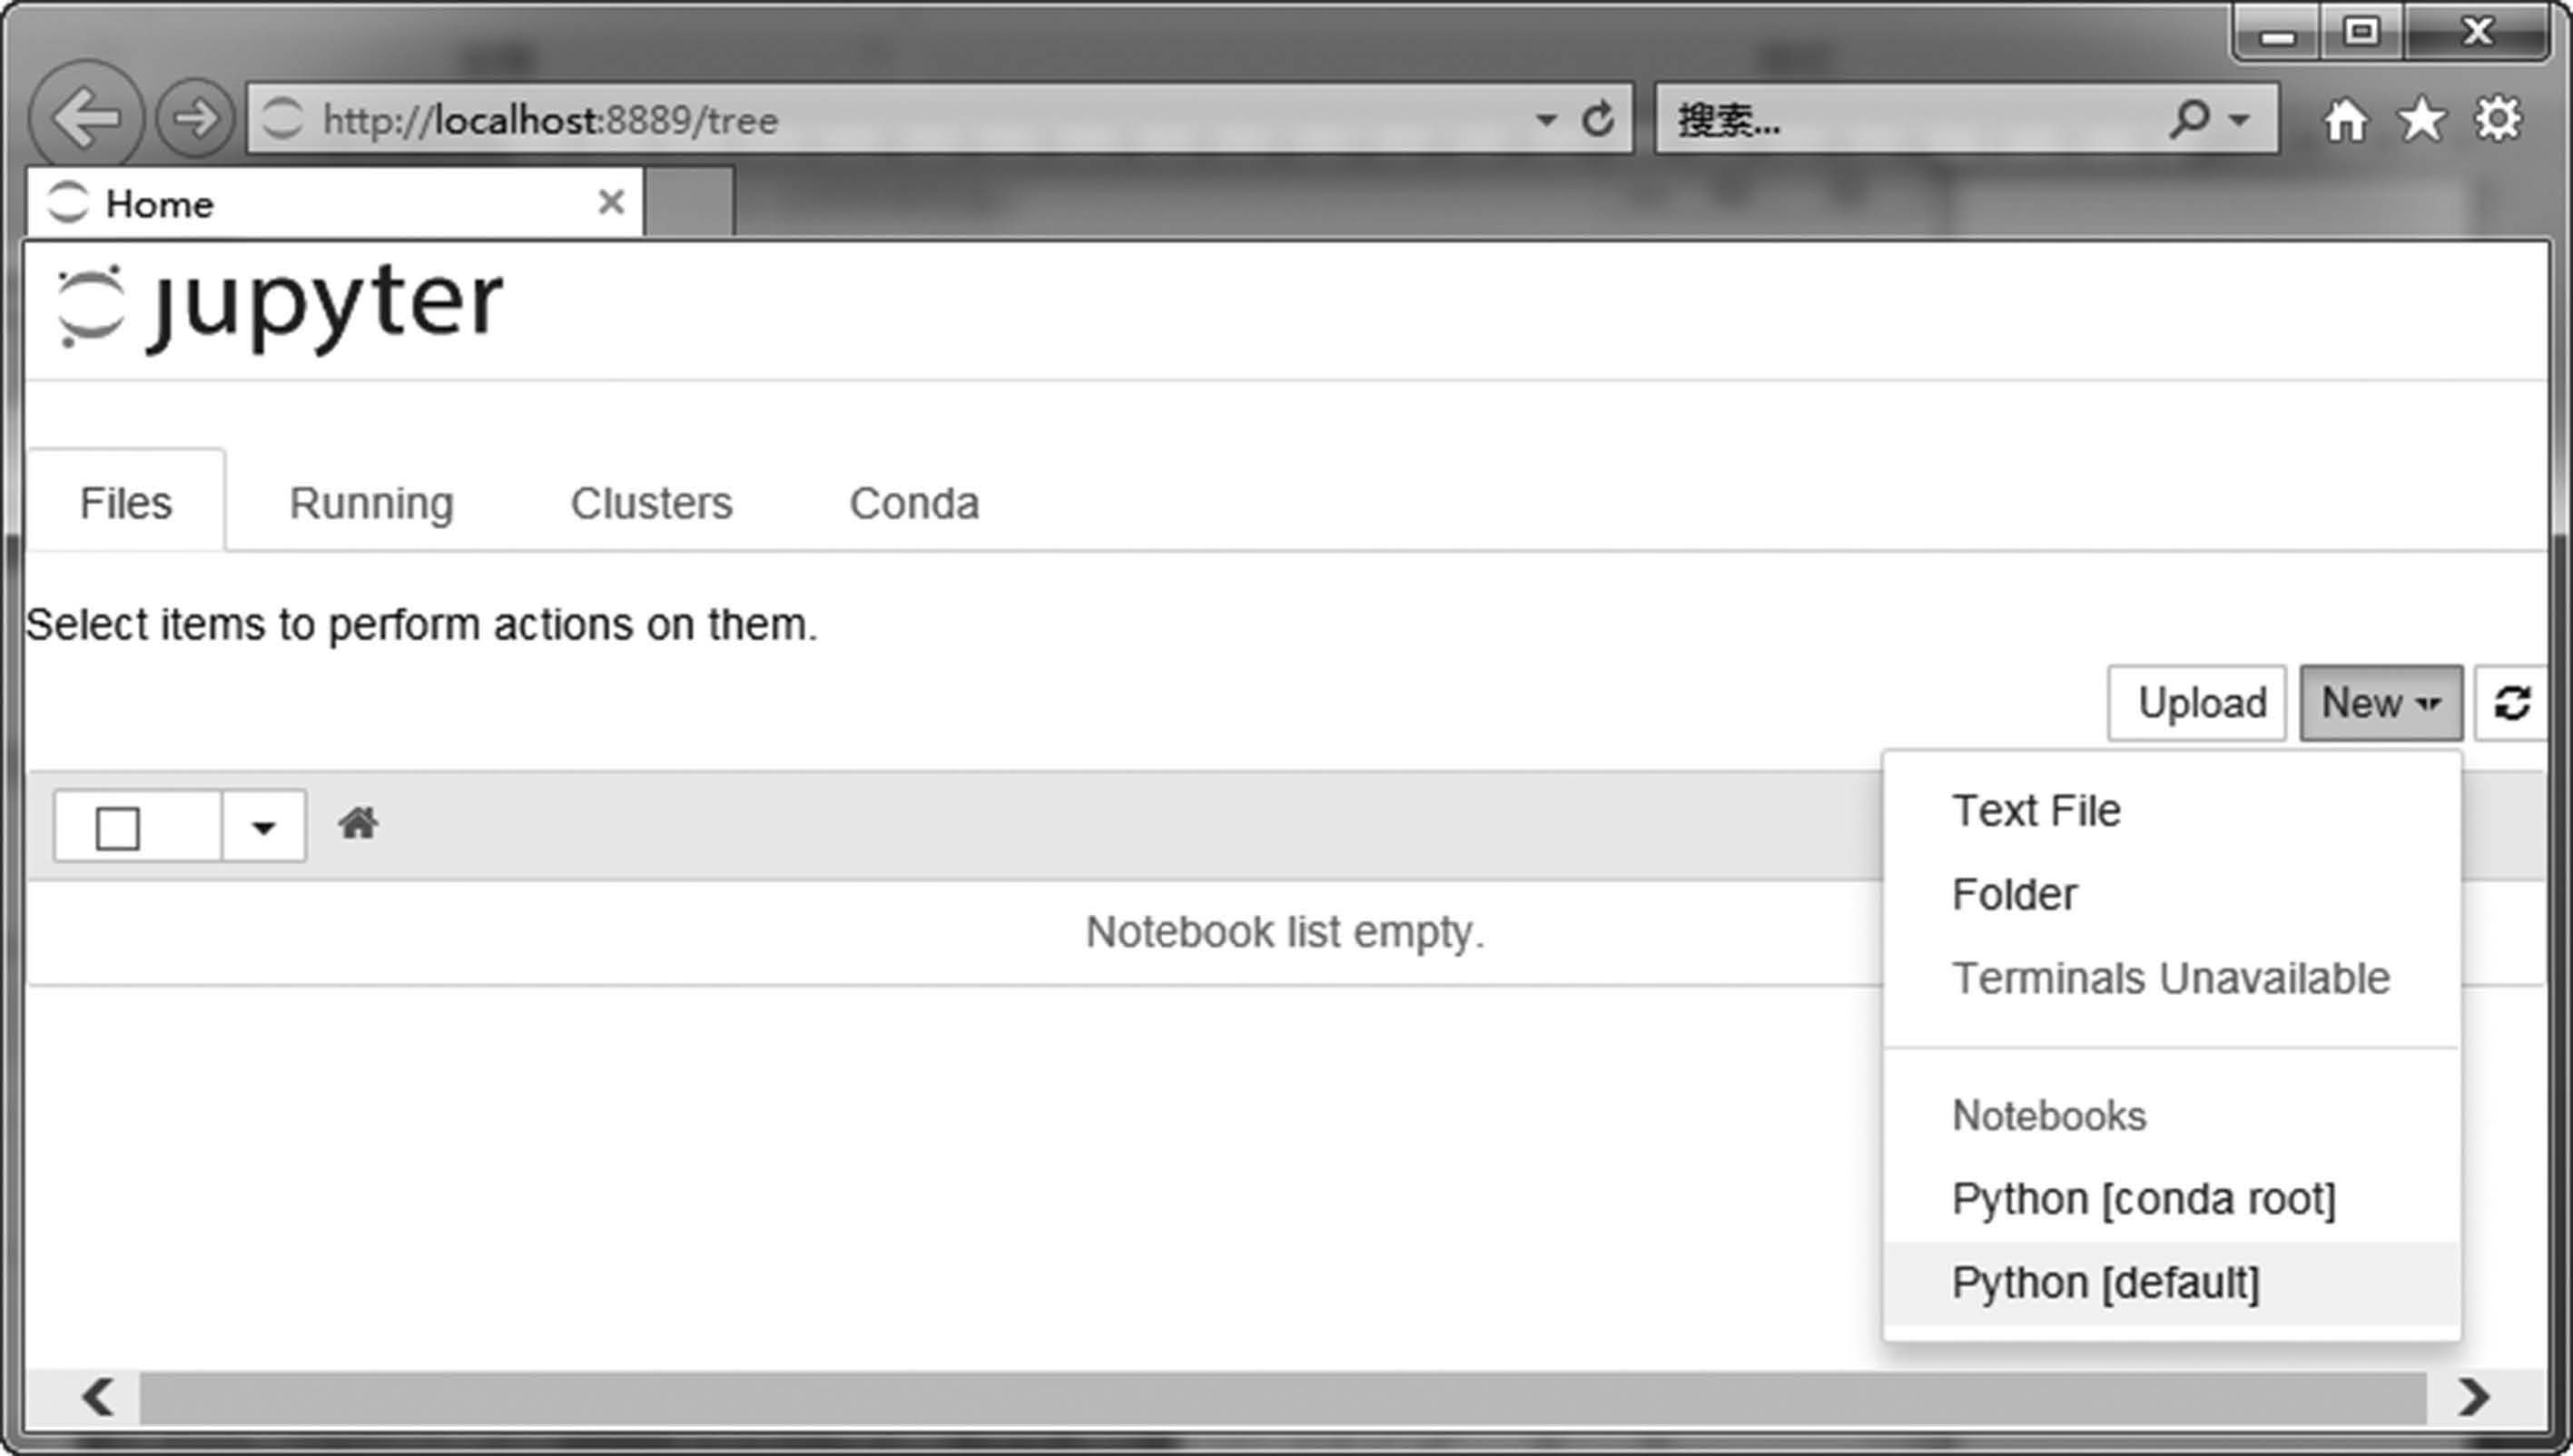Close the browser window
2573x1456 pixels.
tap(2477, 33)
